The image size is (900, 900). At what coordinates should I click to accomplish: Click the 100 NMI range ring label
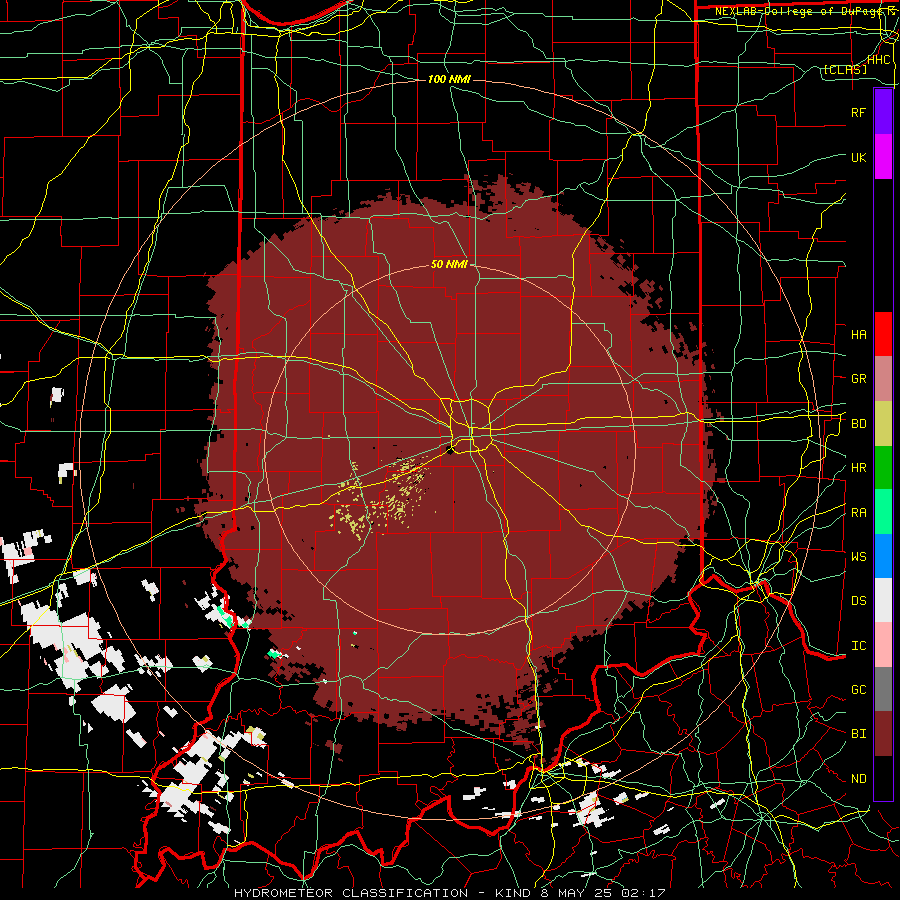pos(449,79)
